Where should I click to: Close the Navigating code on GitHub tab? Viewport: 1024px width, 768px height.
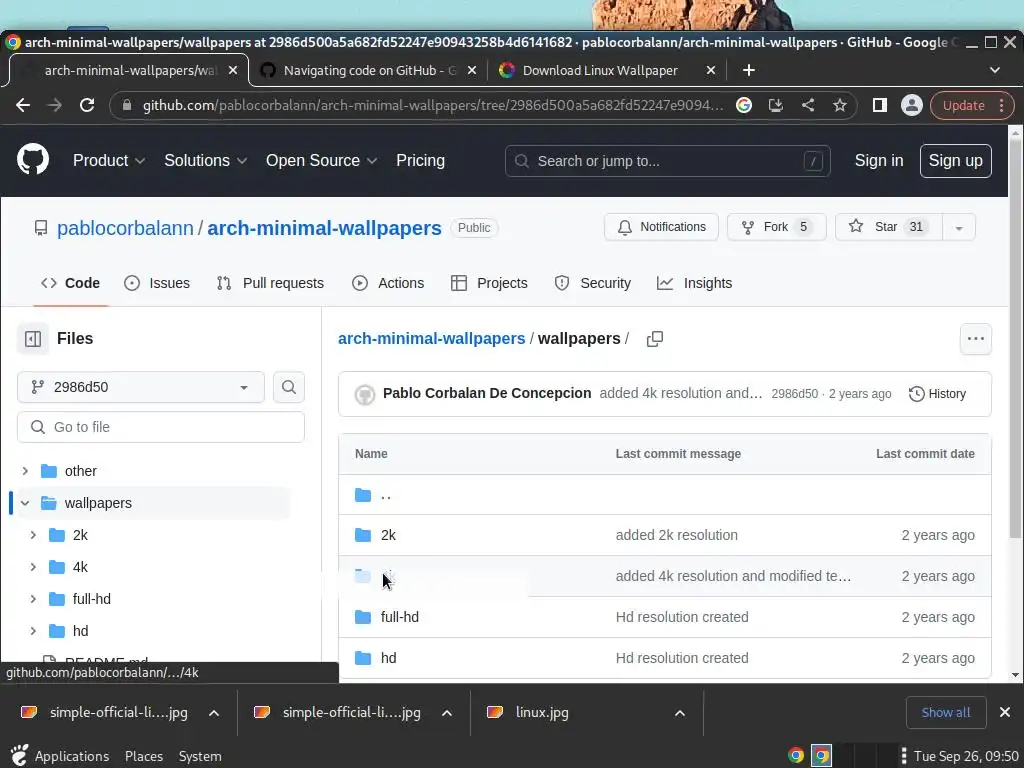click(472, 70)
